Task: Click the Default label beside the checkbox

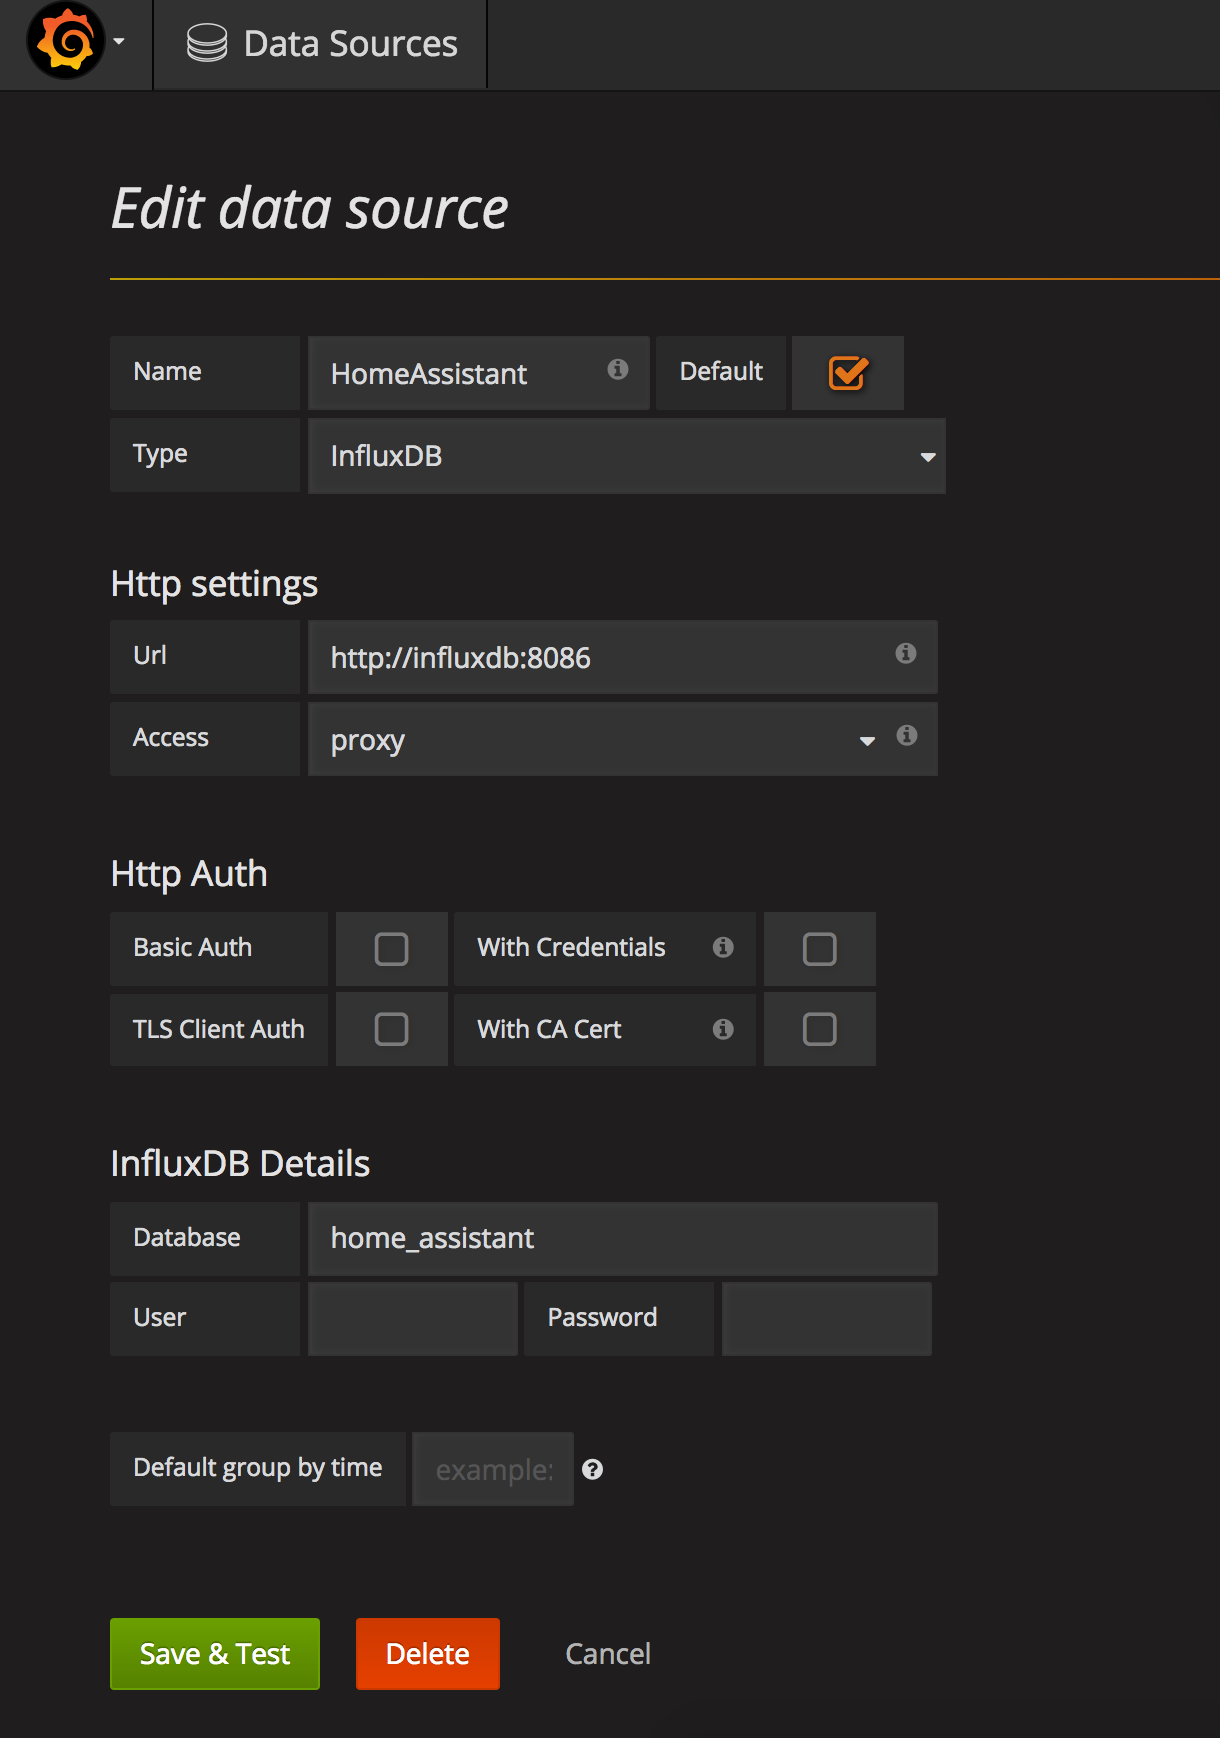Action: coord(721,372)
